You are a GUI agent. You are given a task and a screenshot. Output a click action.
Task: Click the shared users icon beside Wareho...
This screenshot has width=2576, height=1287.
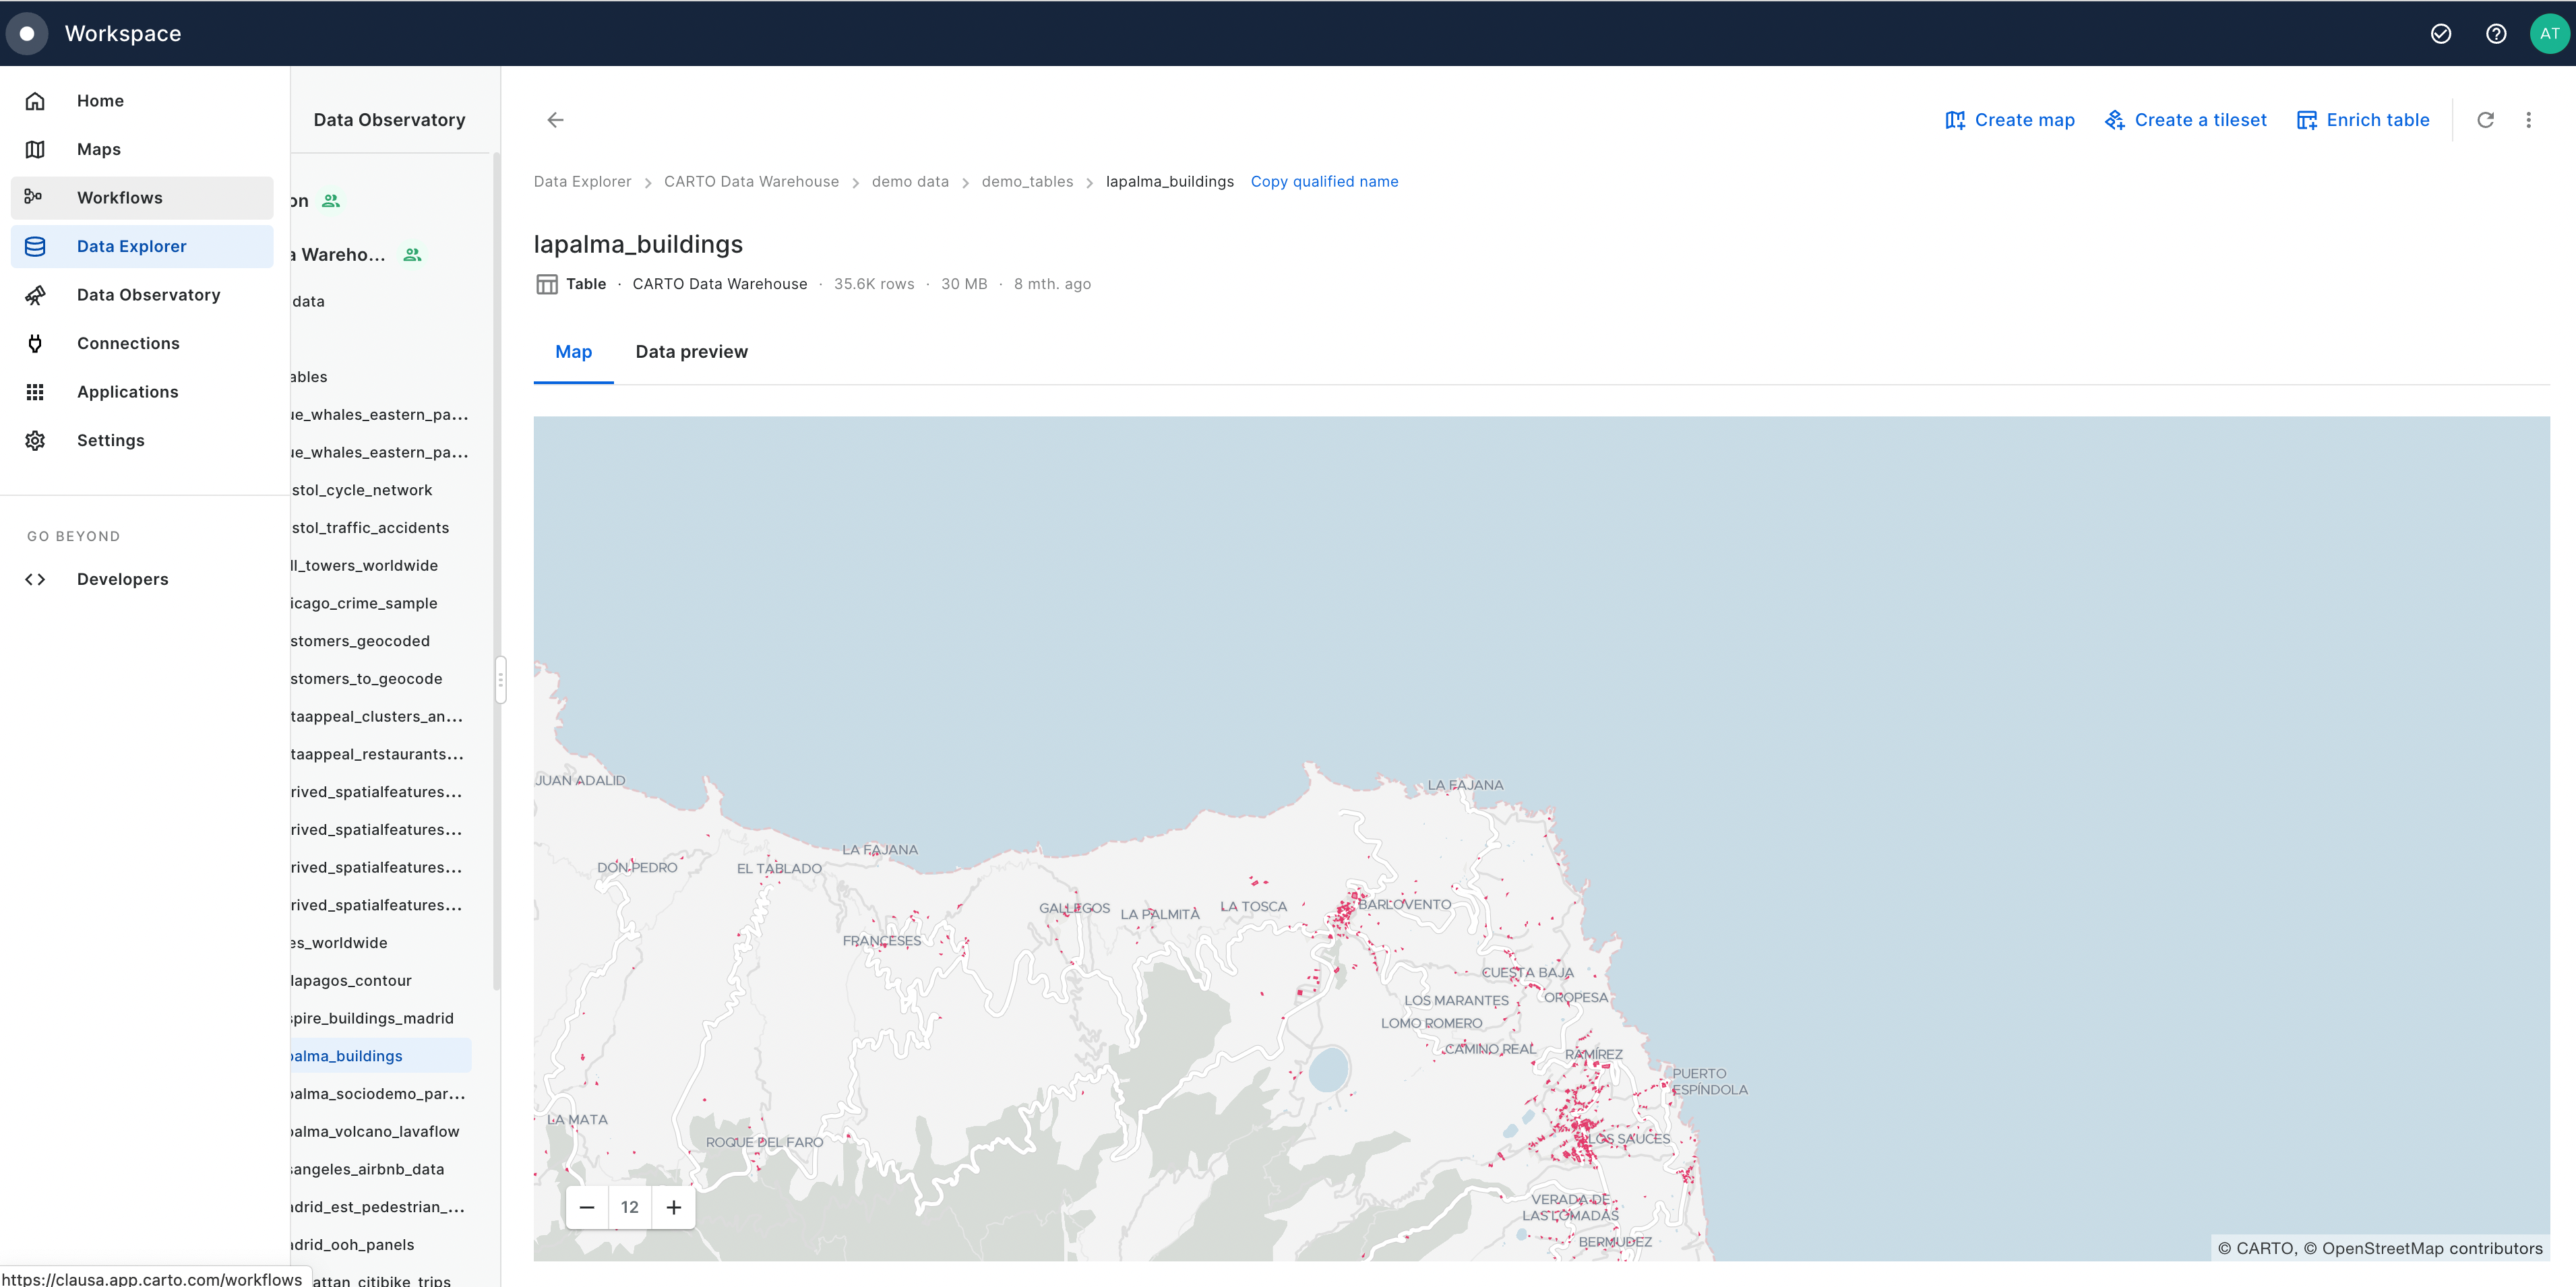[x=412, y=255]
